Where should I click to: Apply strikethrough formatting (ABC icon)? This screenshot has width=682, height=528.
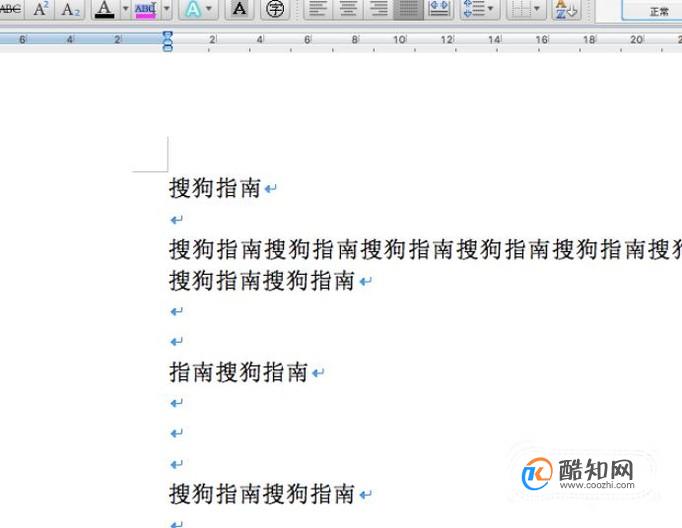pos(11,9)
